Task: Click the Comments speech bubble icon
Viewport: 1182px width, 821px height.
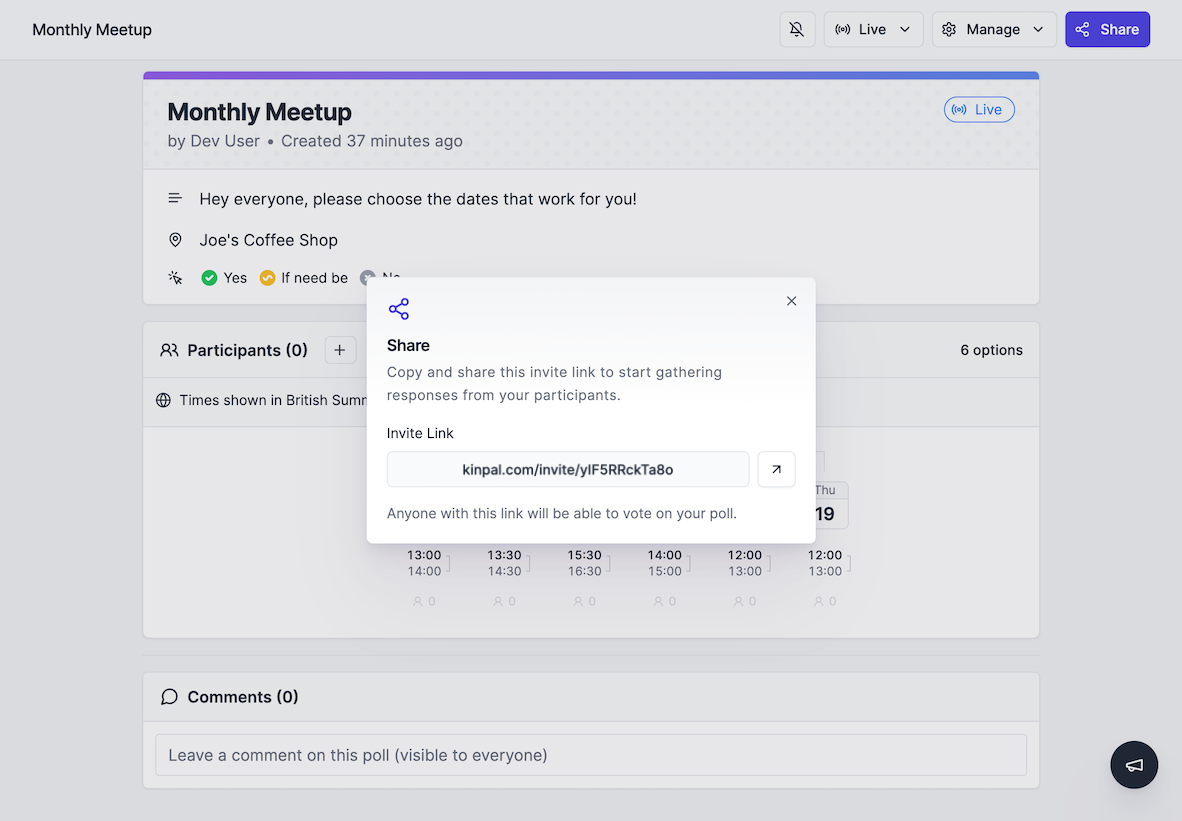Action: click(169, 697)
